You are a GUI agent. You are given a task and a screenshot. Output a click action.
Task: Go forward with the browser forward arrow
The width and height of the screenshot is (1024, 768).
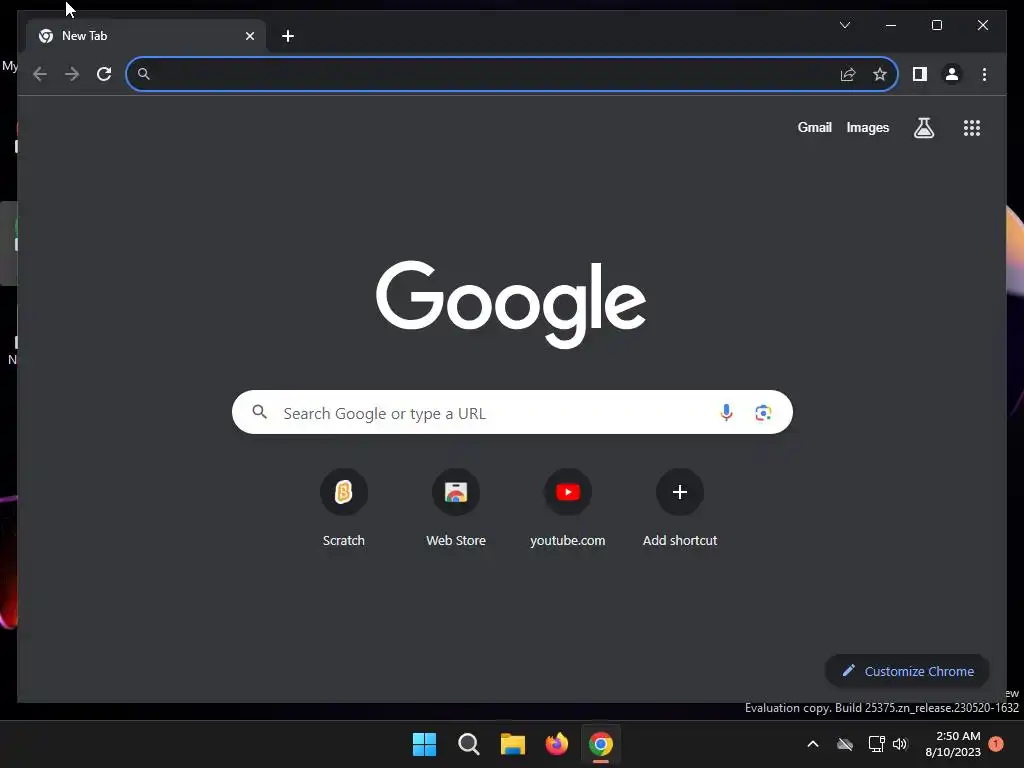[x=72, y=74]
